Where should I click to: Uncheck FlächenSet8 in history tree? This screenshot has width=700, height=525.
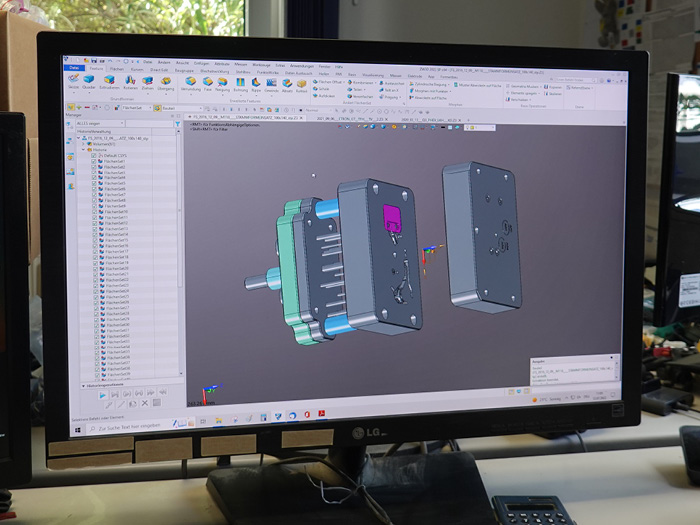94,200
